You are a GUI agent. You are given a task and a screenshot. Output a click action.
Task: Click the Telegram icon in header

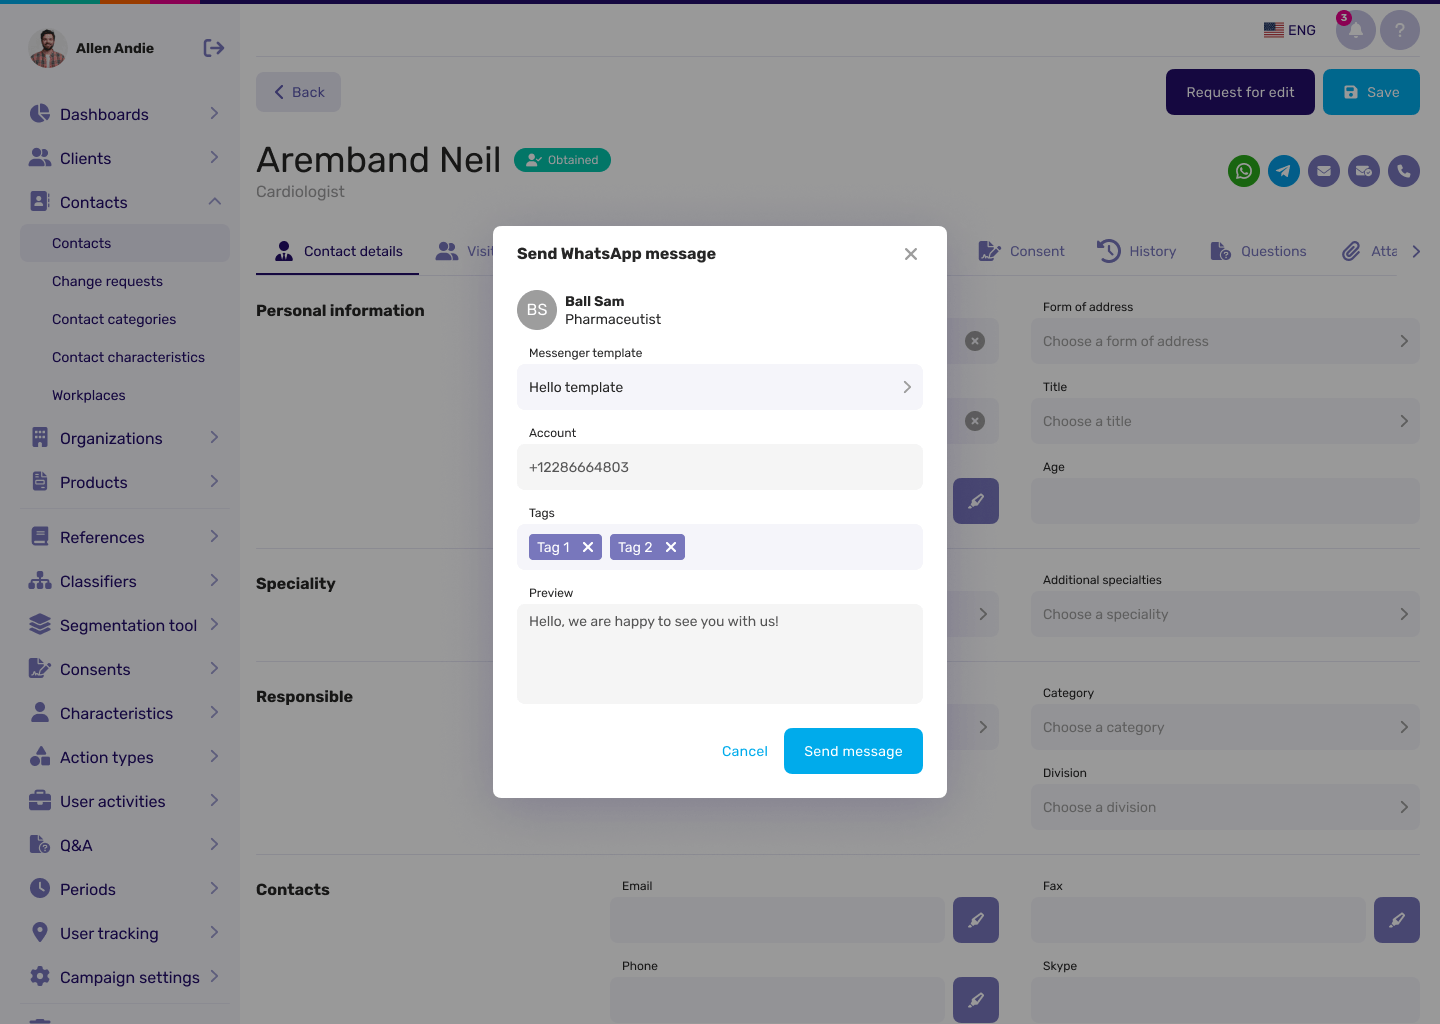coord(1284,171)
